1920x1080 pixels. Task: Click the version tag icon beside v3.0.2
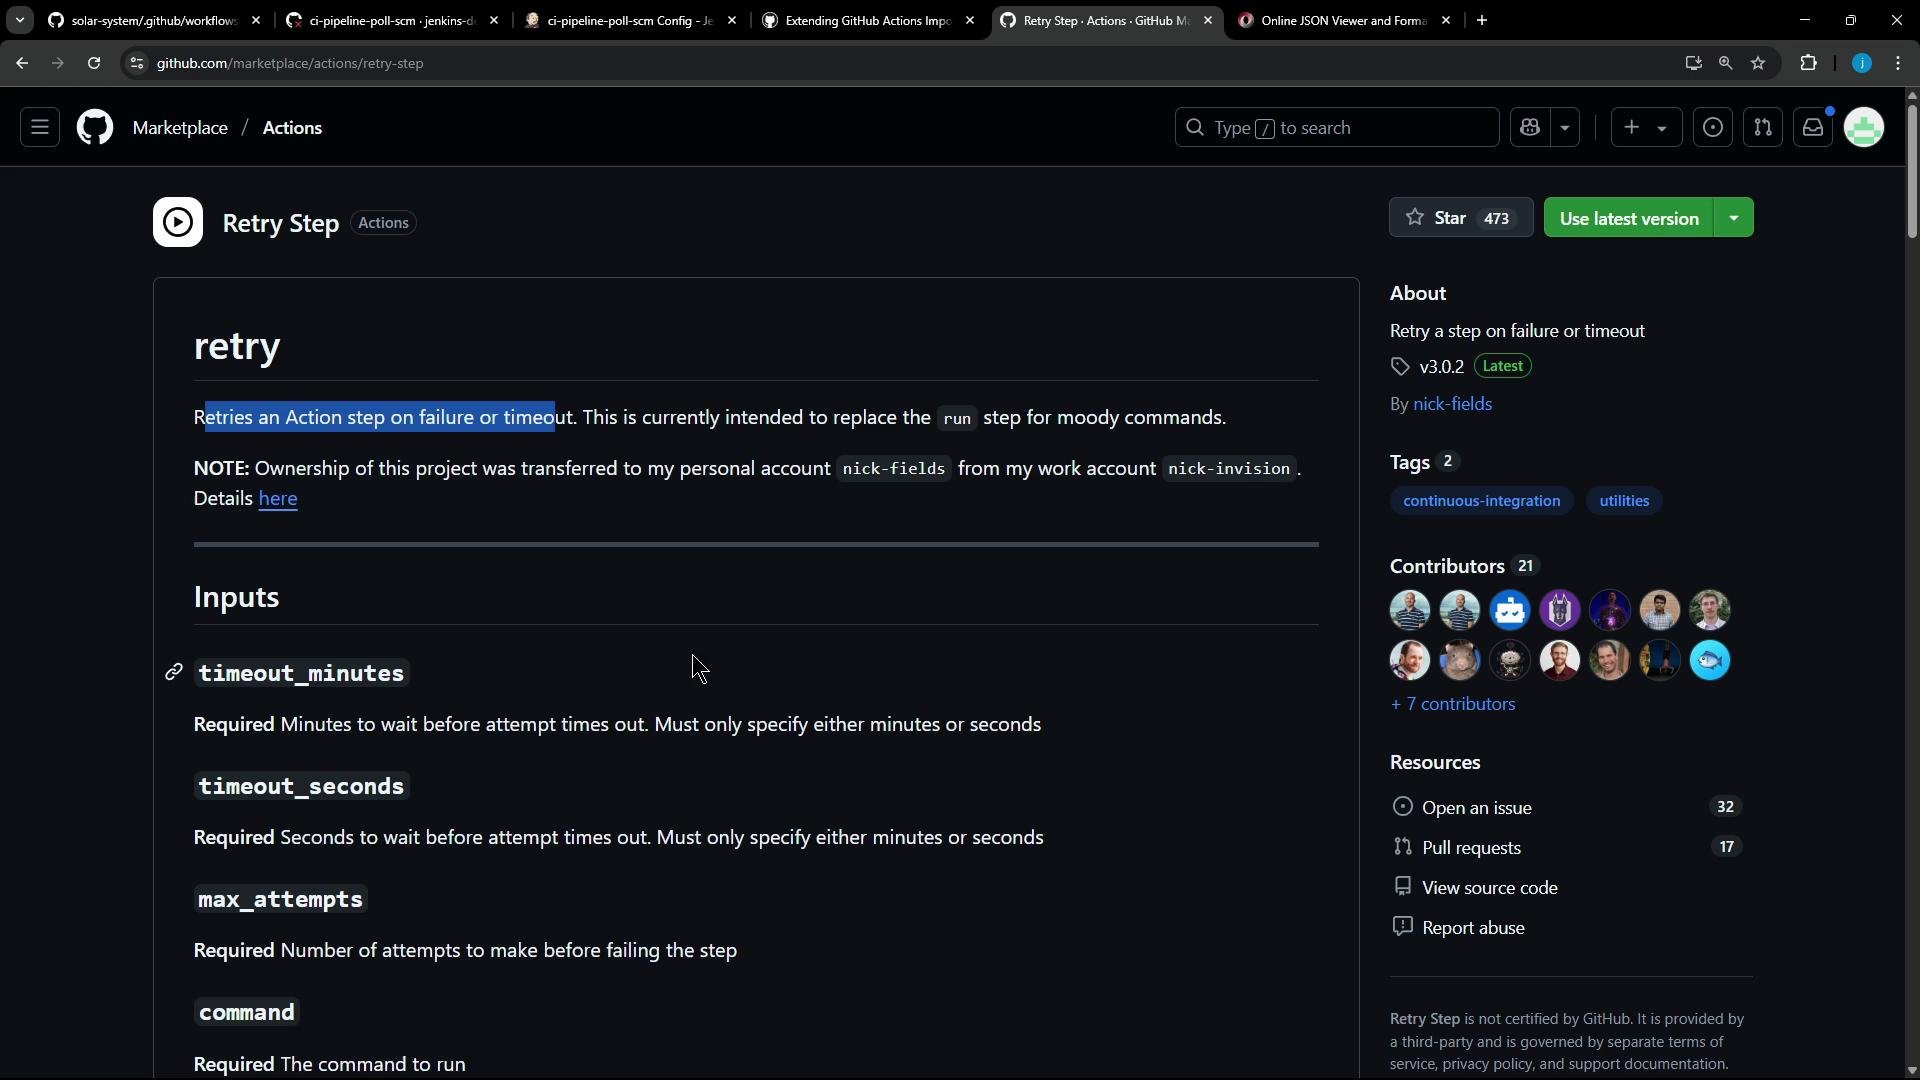tap(1401, 367)
